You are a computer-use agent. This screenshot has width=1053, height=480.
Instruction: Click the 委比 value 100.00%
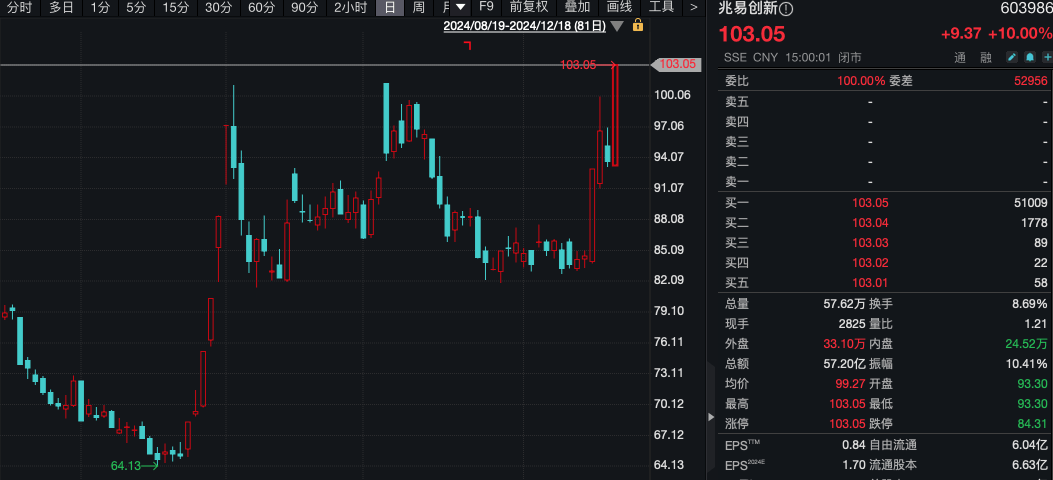[x=861, y=81]
